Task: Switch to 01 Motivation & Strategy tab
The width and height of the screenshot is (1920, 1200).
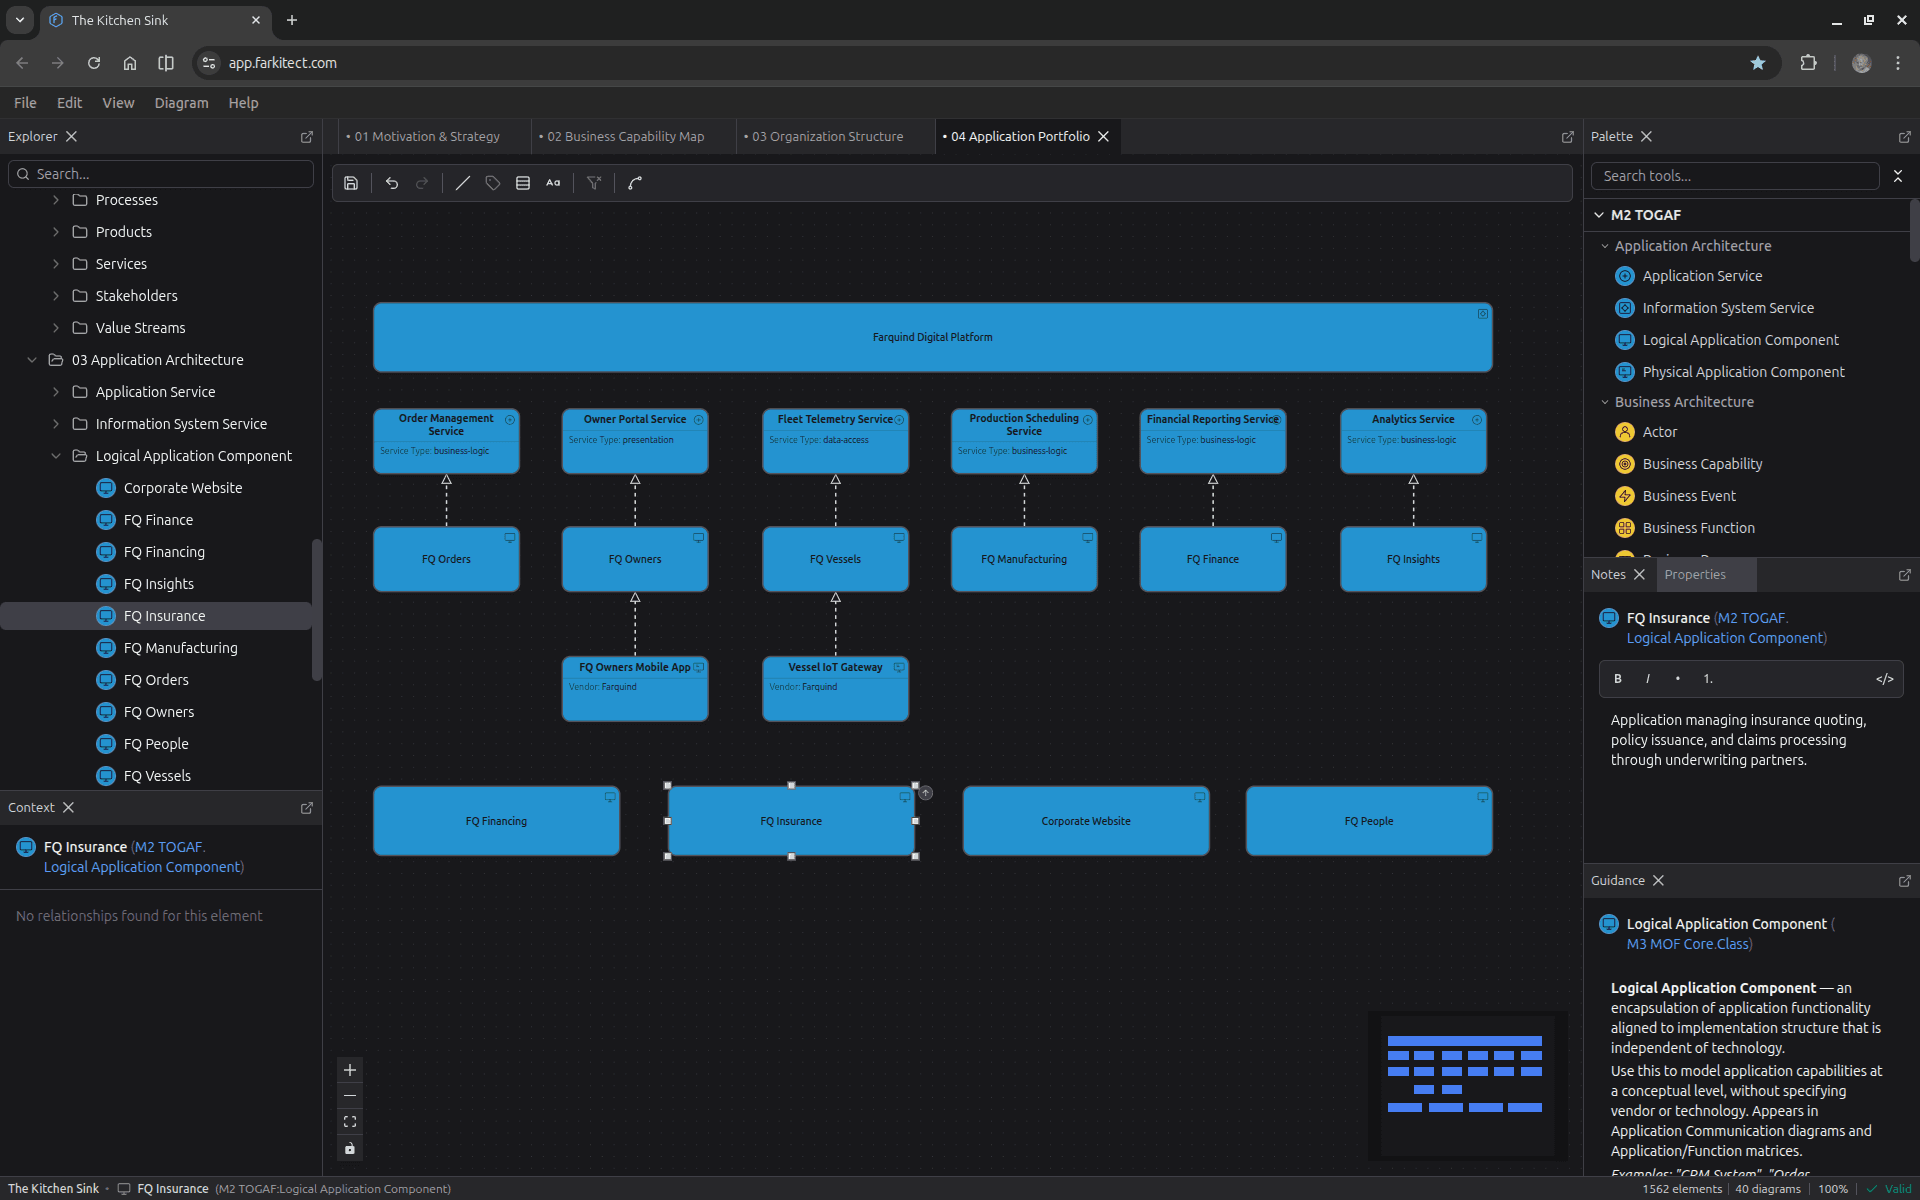Action: [x=426, y=137]
